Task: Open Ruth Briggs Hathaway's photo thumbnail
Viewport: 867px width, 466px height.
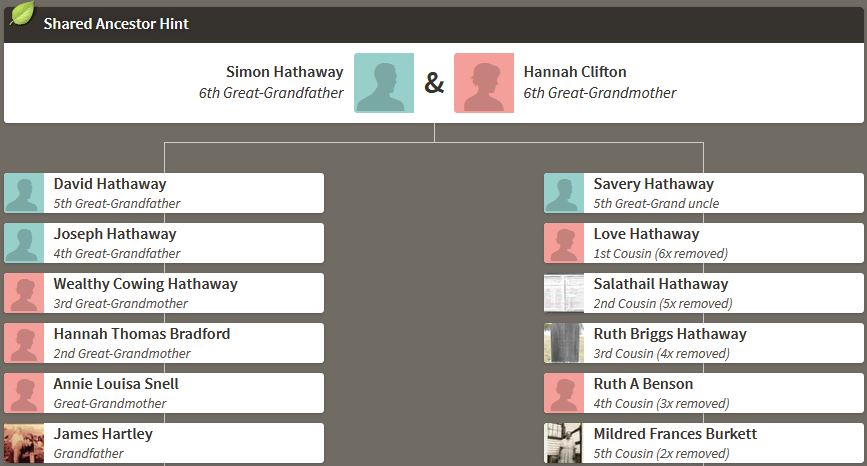Action: click(x=564, y=343)
